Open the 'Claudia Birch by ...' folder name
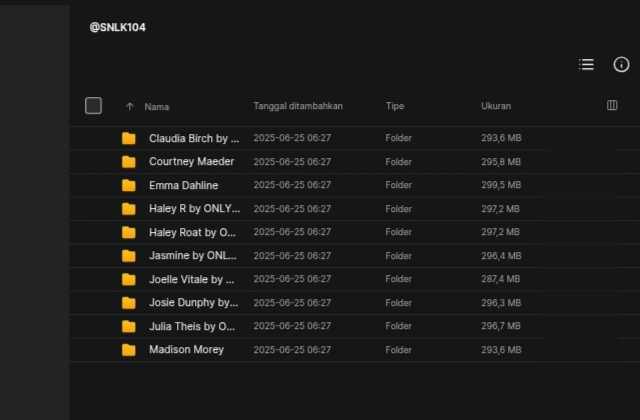Viewport: 640px width, 420px height. pos(194,138)
